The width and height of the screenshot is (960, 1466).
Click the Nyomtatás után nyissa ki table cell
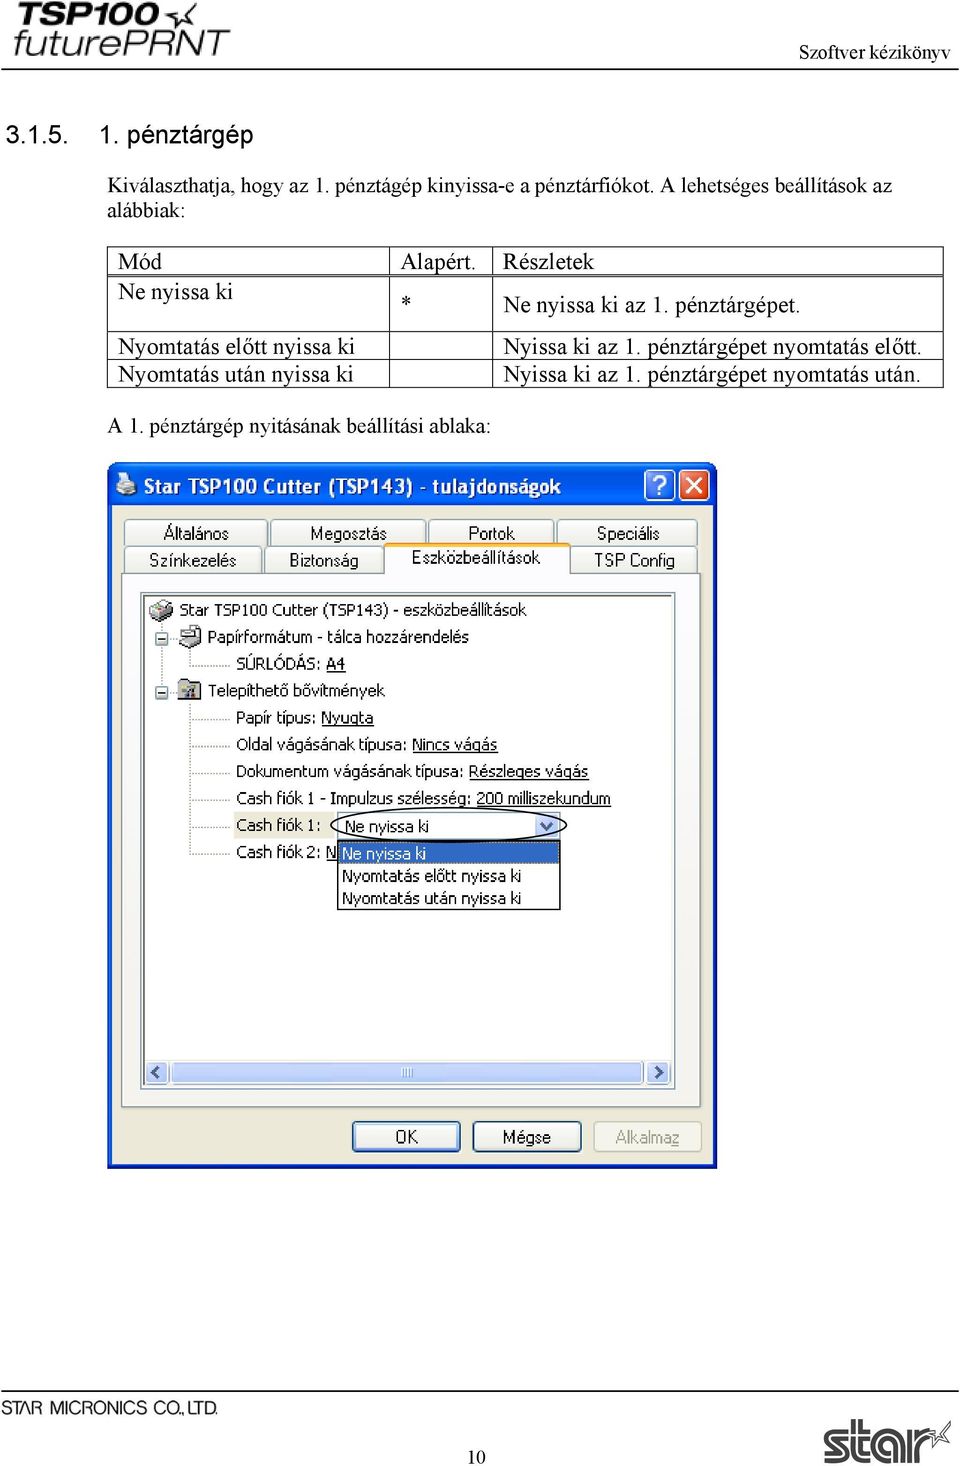coord(248,374)
